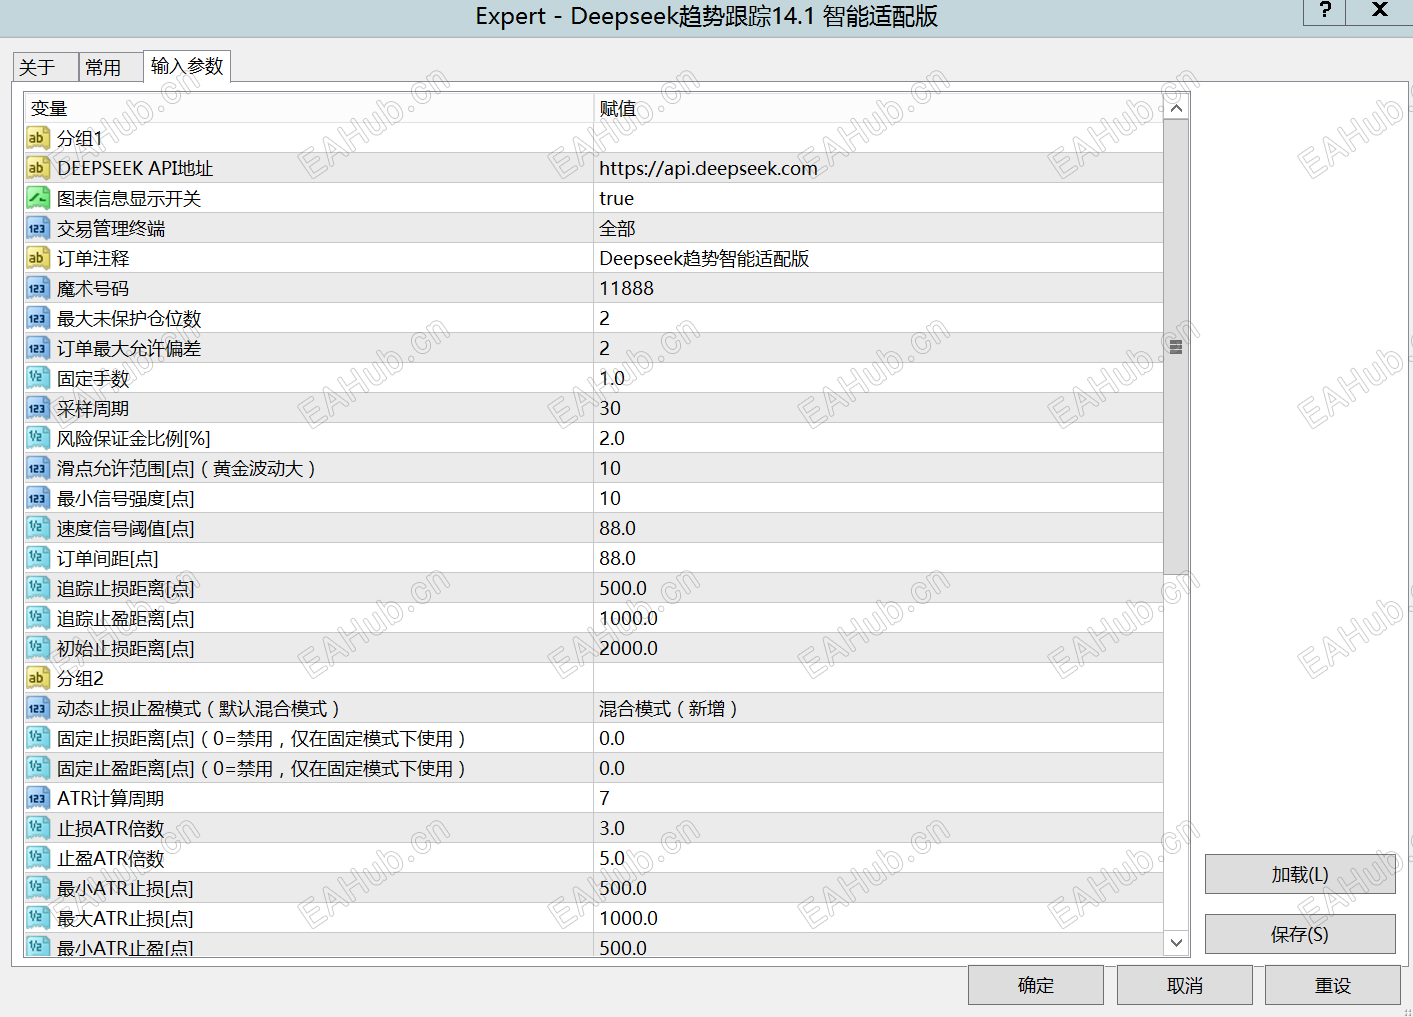This screenshot has height=1017, width=1413.
Task: Edit the ATR计算周期 value 7
Action: (x=878, y=798)
